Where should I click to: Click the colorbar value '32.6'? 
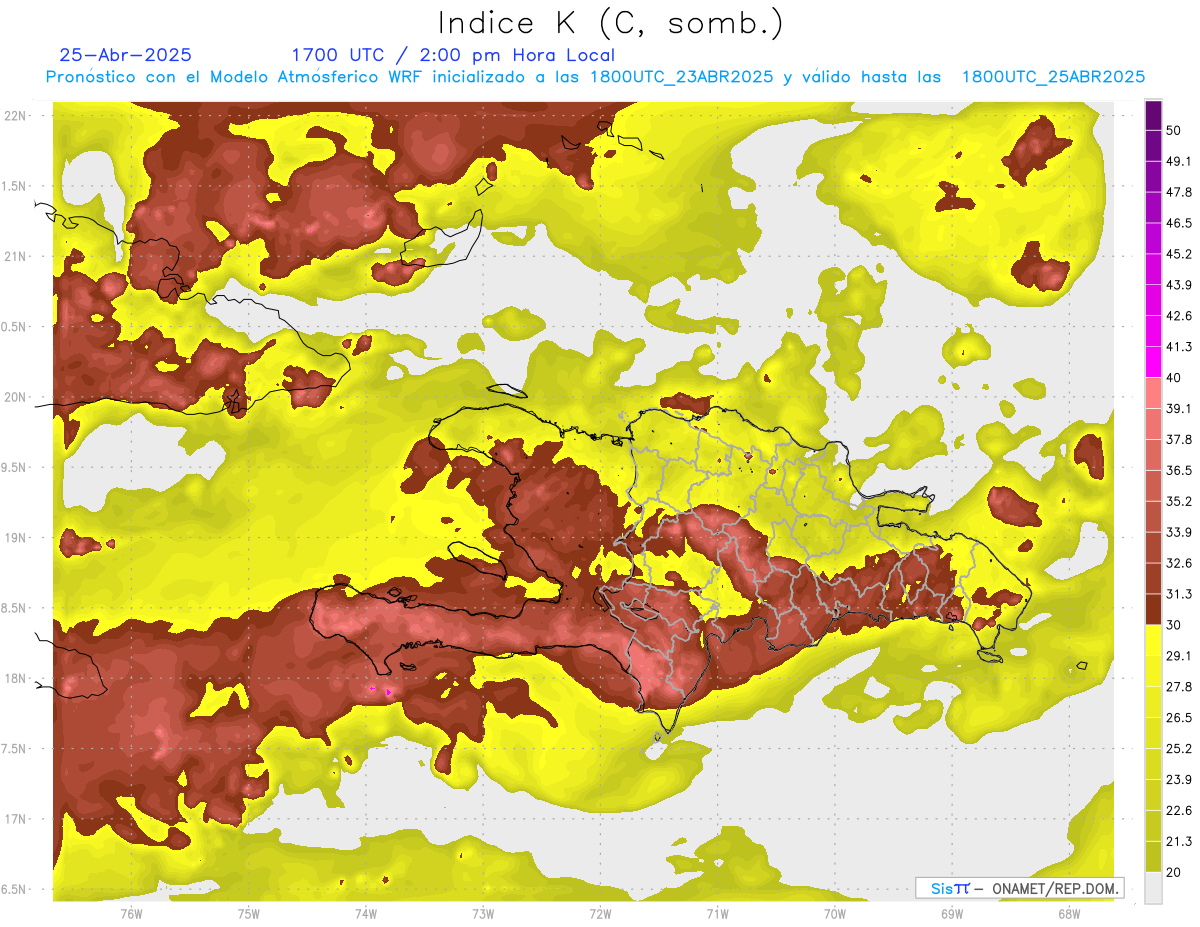coord(1179,563)
